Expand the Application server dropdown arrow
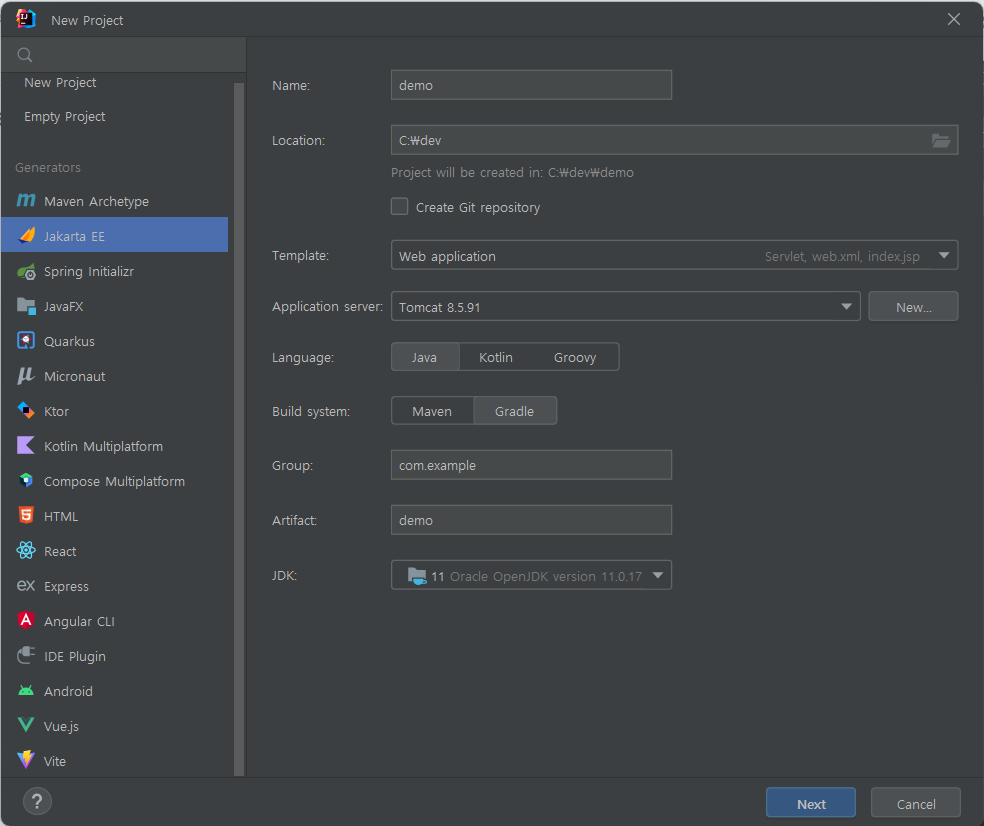Viewport: 984px width, 826px height. pos(846,307)
